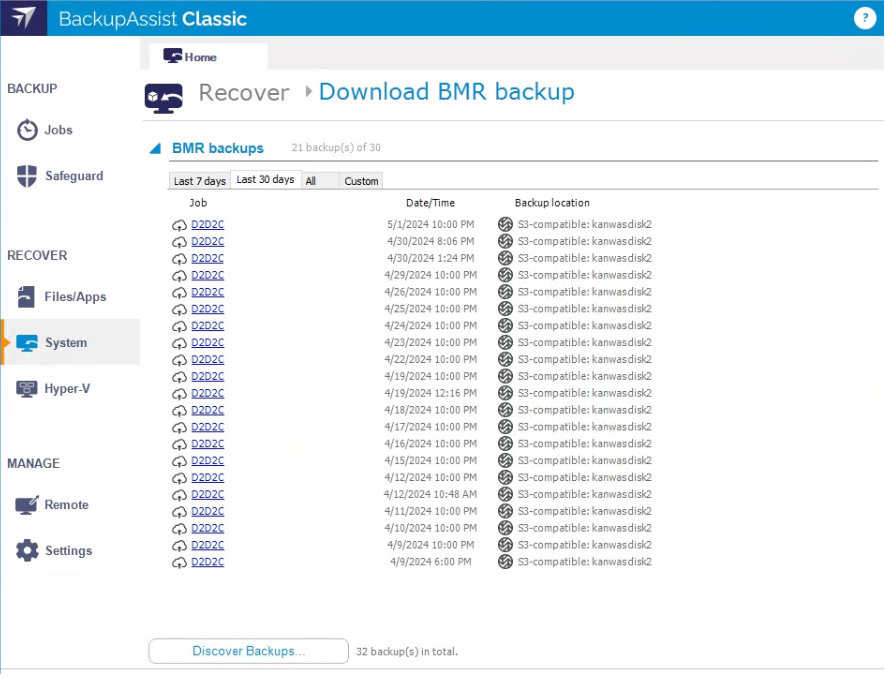Image resolution: width=885 pixels, height=677 pixels.
Task: Click cloud download icon for 5/1/2024 10:00 PM backup
Action: click(x=179, y=225)
